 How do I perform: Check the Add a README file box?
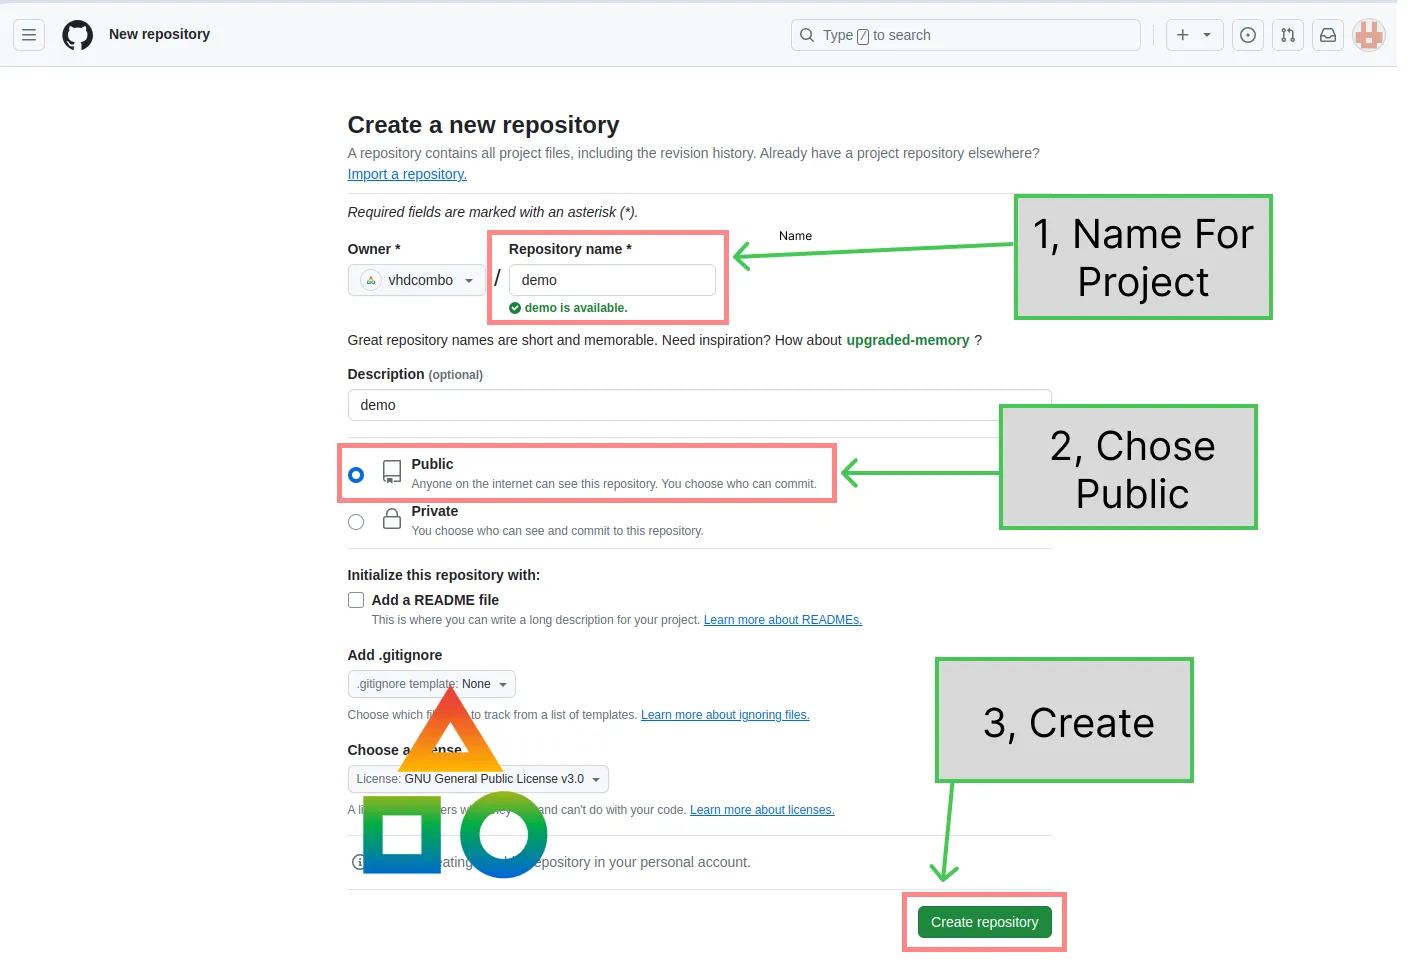point(356,600)
